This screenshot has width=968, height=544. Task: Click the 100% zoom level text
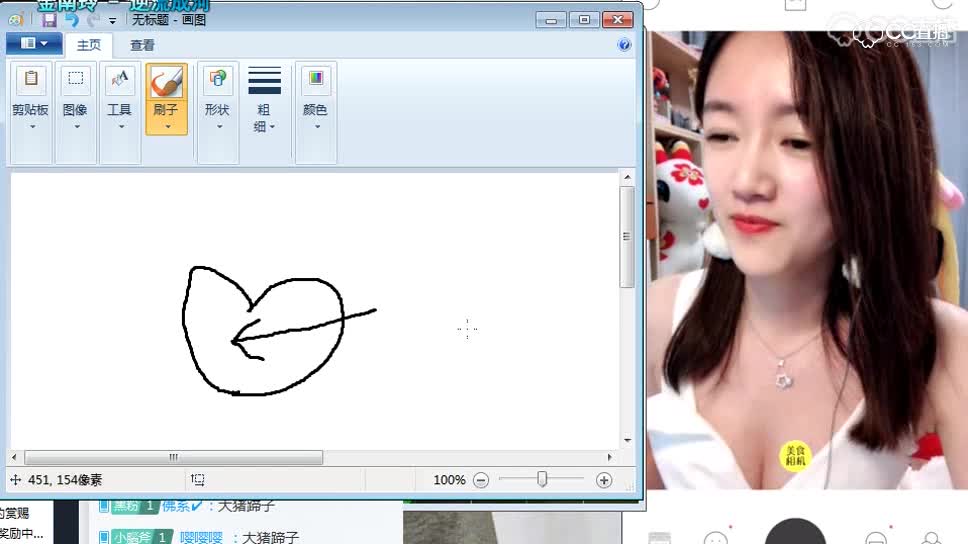[449, 480]
